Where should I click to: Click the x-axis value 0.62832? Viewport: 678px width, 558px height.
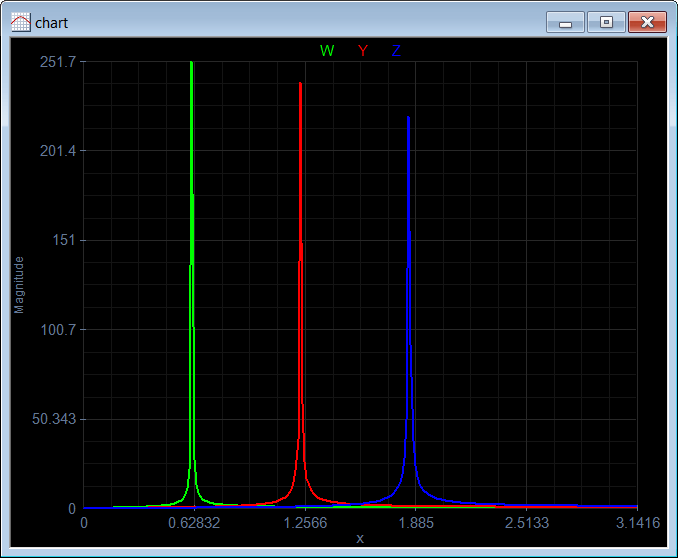point(194,523)
